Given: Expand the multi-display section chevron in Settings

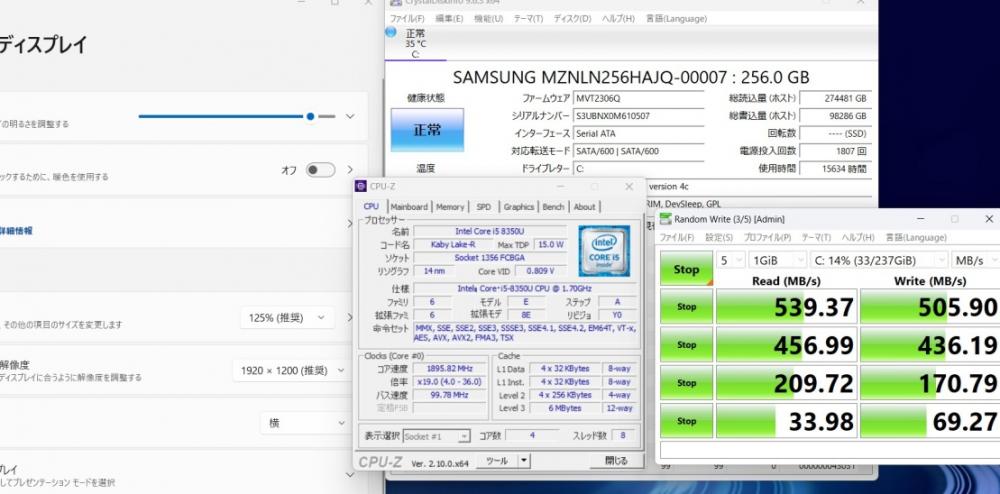Looking at the screenshot, I should click(x=349, y=475).
